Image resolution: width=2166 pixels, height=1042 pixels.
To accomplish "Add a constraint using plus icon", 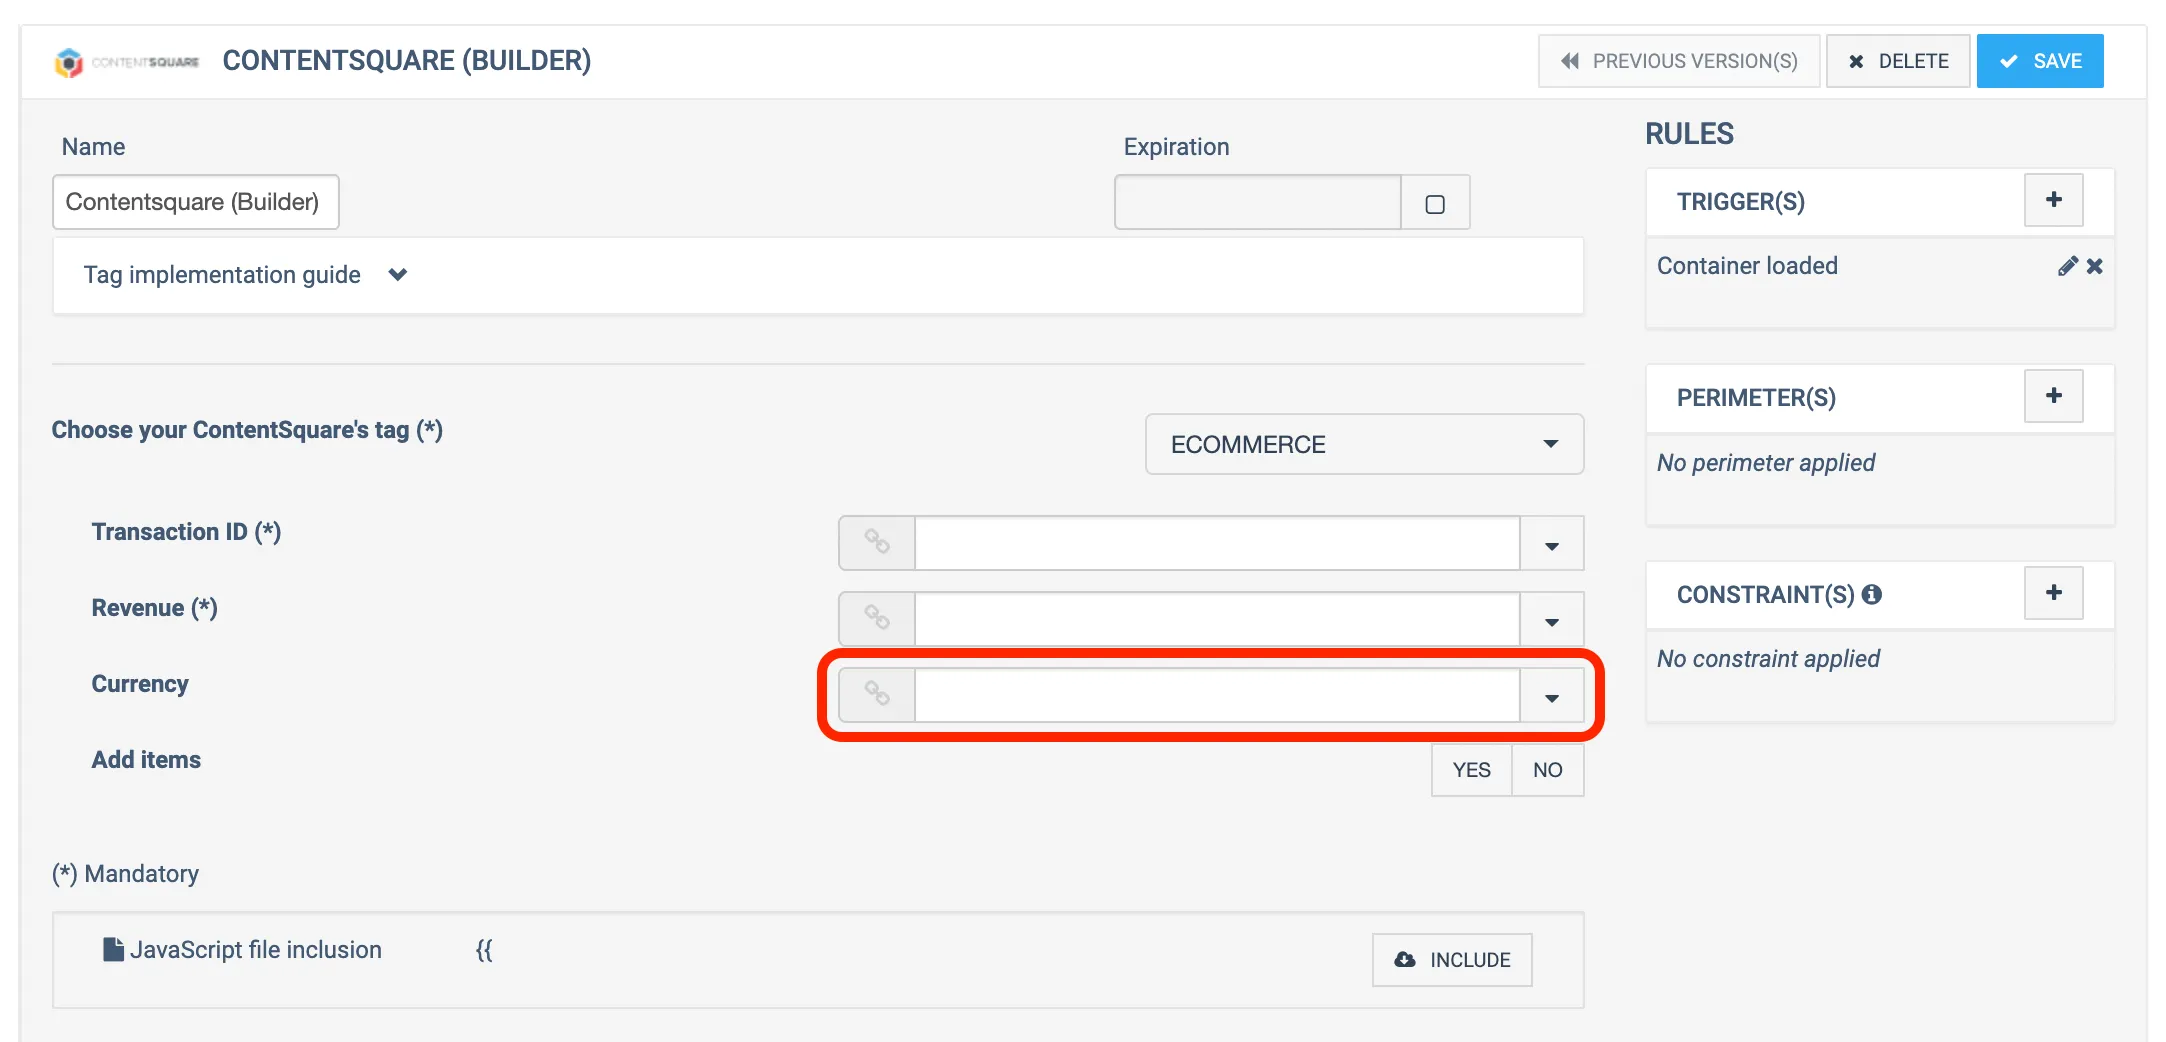I will click(2053, 593).
